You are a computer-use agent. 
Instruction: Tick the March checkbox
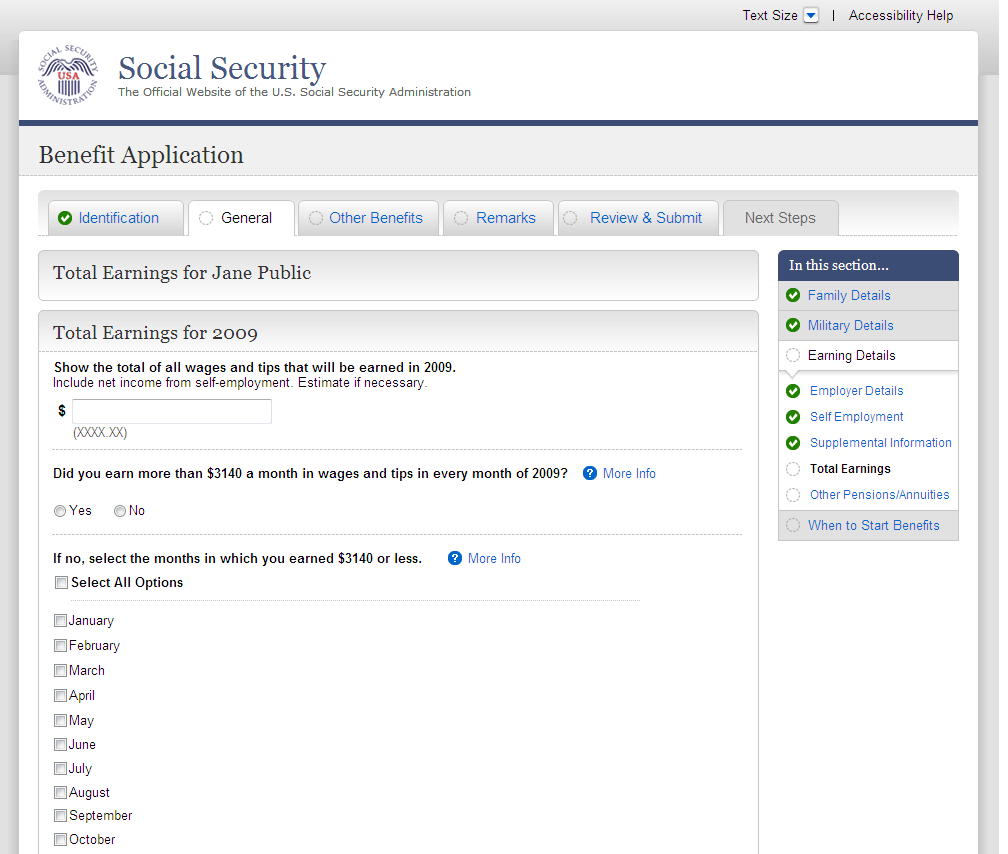(x=61, y=670)
